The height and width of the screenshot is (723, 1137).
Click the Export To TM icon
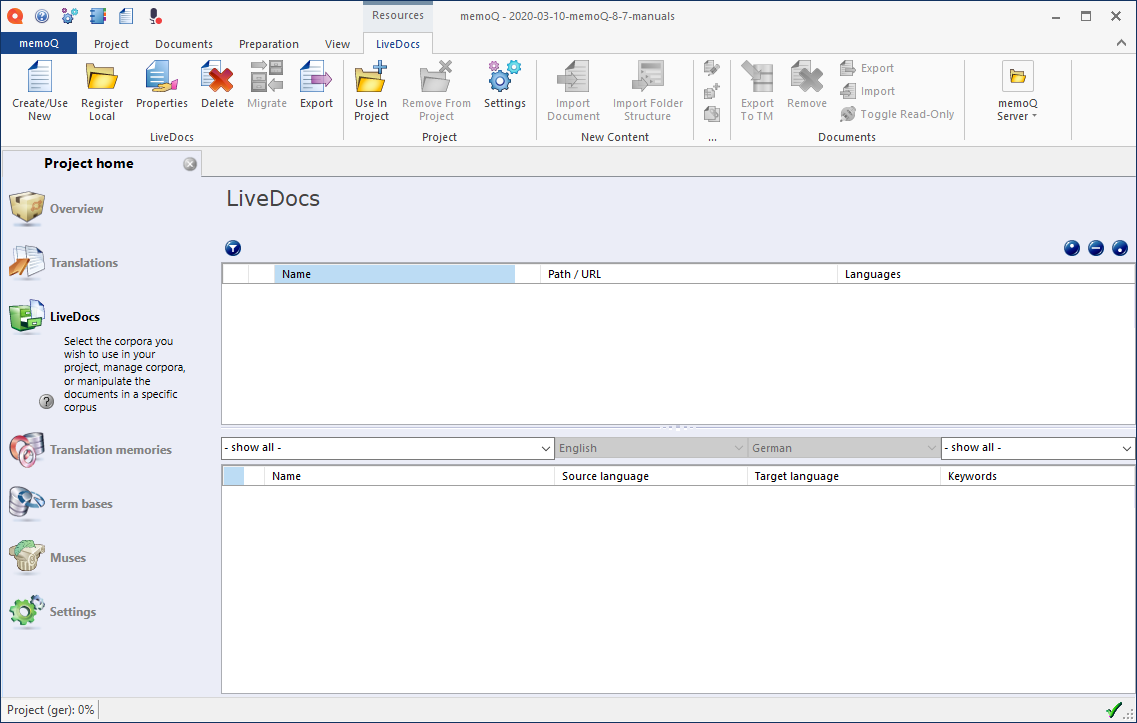[757, 91]
